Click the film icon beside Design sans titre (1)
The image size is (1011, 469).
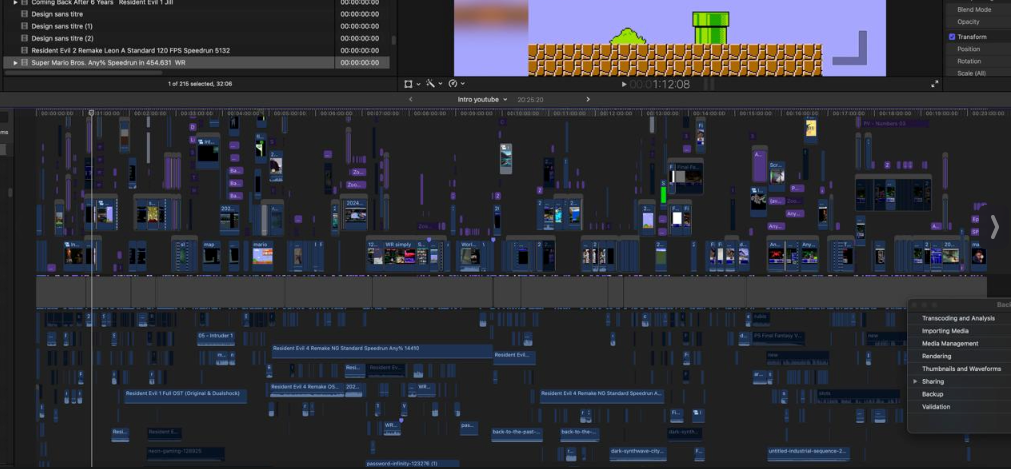[x=25, y=26]
